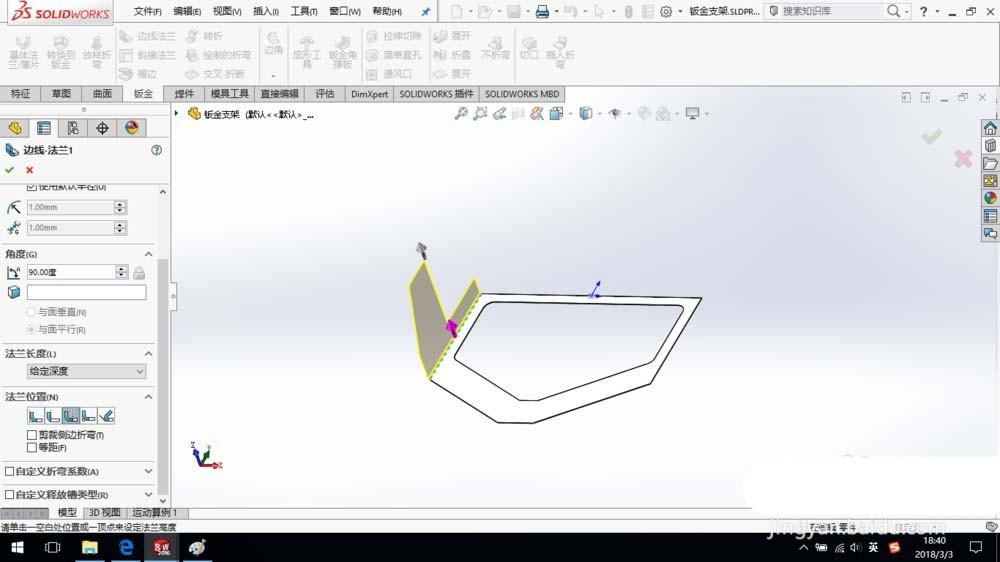Click the Previous View icon in the view toolbar
The image size is (1000, 562).
pyautogui.click(x=499, y=114)
